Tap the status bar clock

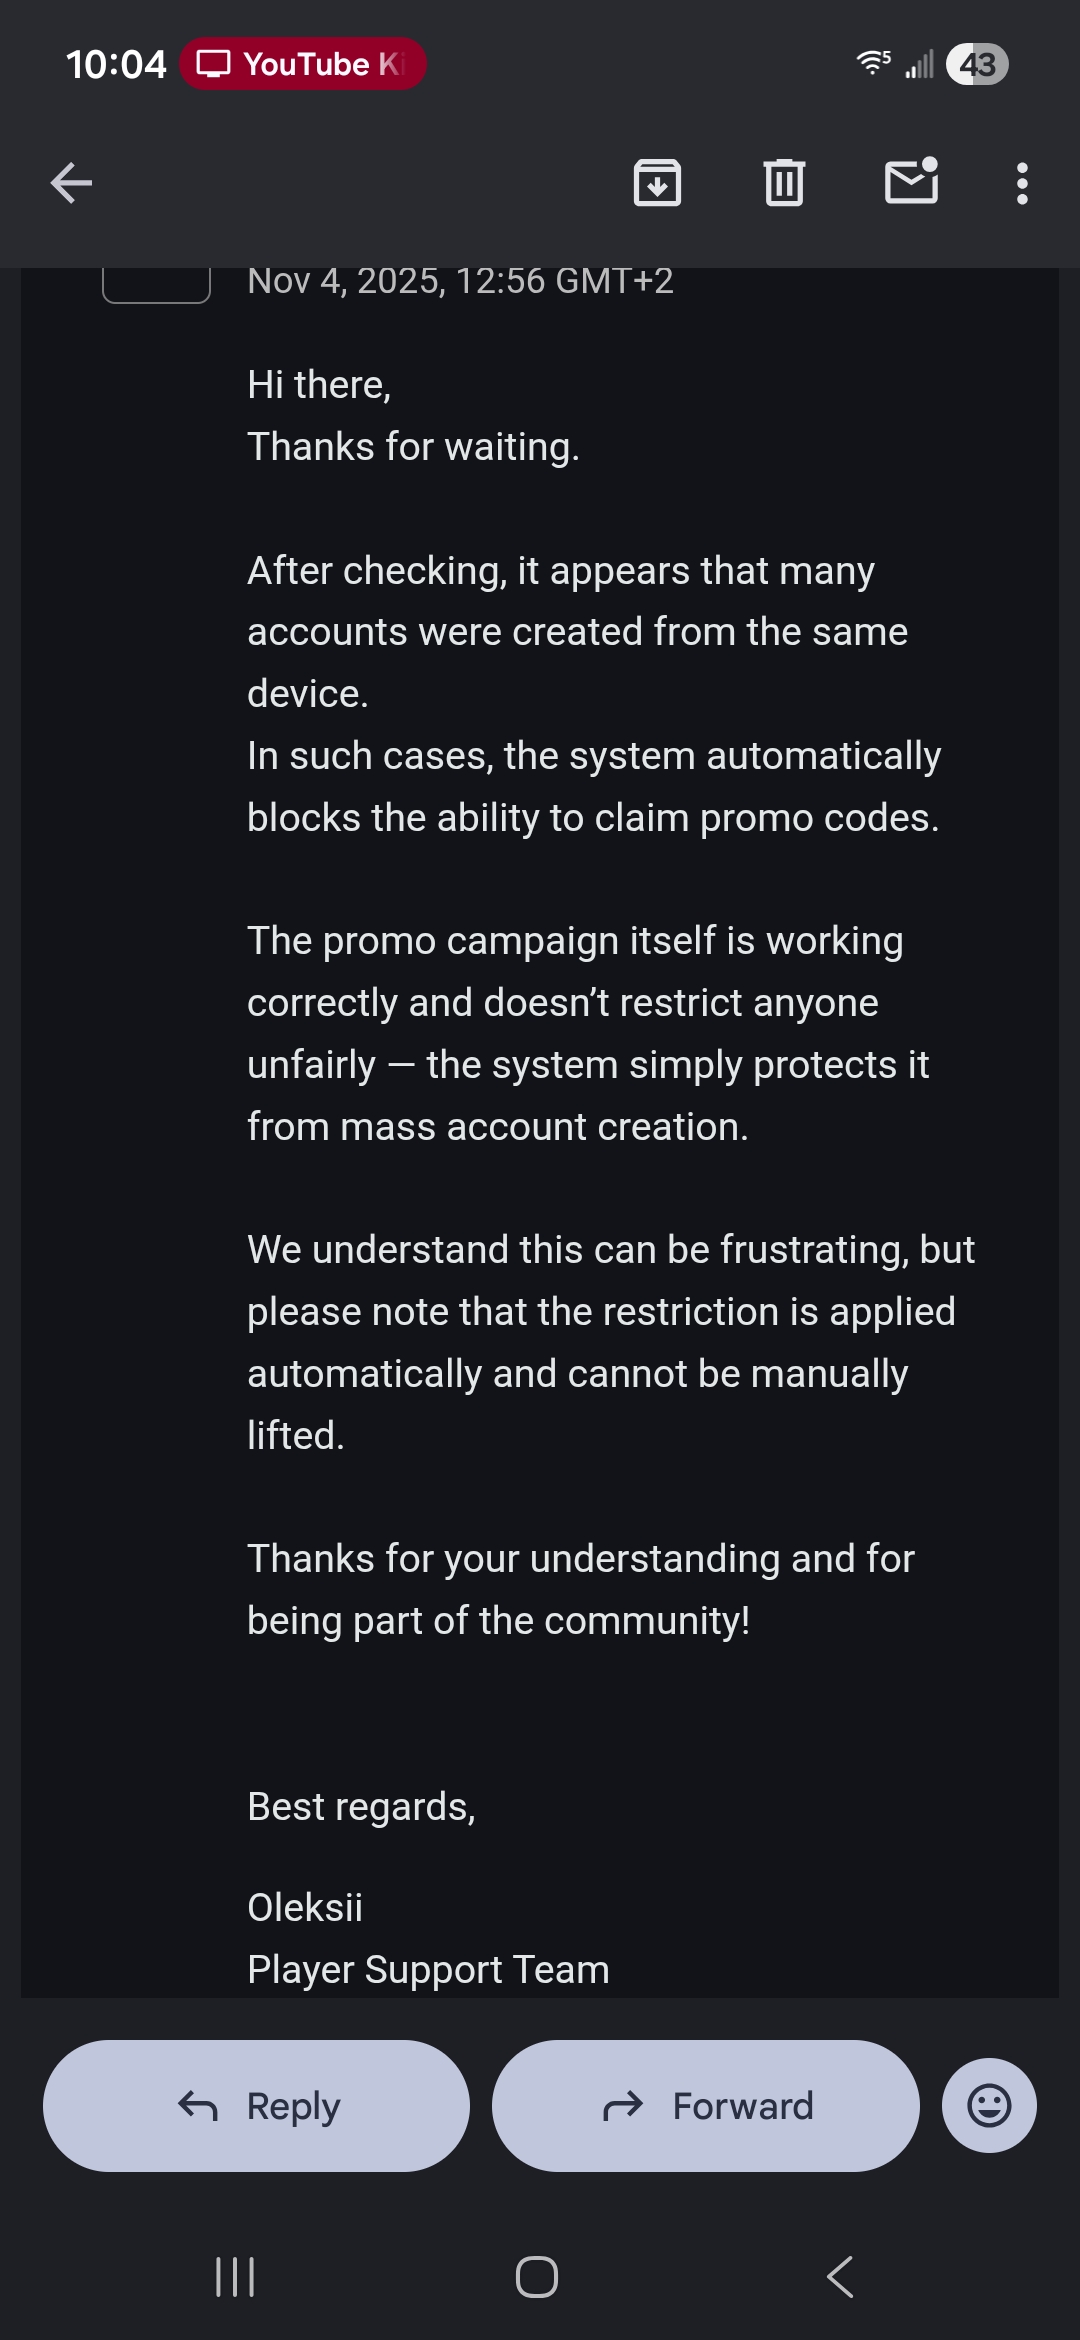coord(116,65)
